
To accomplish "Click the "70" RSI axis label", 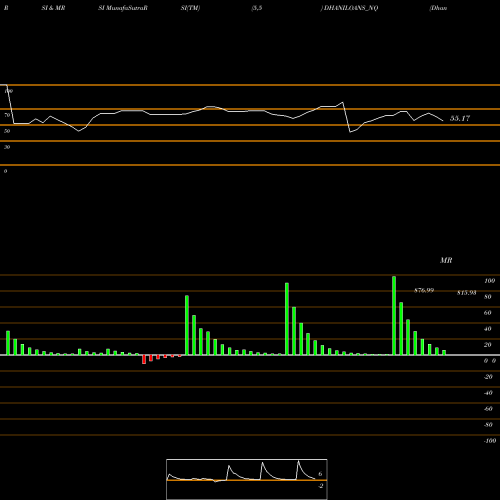I will point(7,115).
